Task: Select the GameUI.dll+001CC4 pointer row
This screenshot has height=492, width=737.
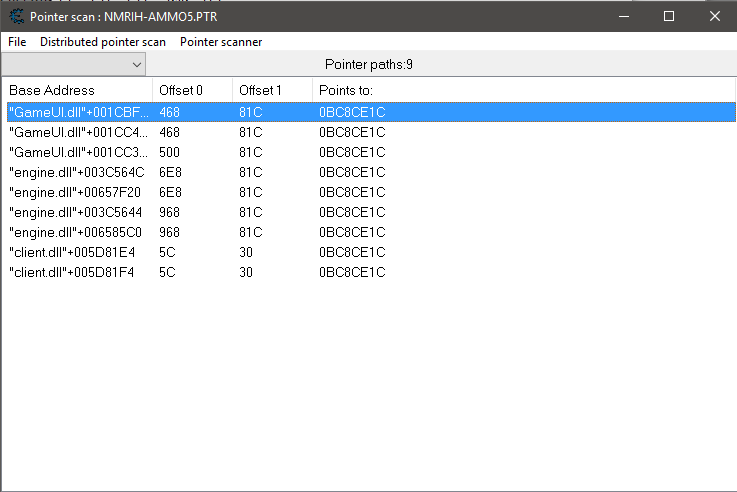Action: point(78,132)
